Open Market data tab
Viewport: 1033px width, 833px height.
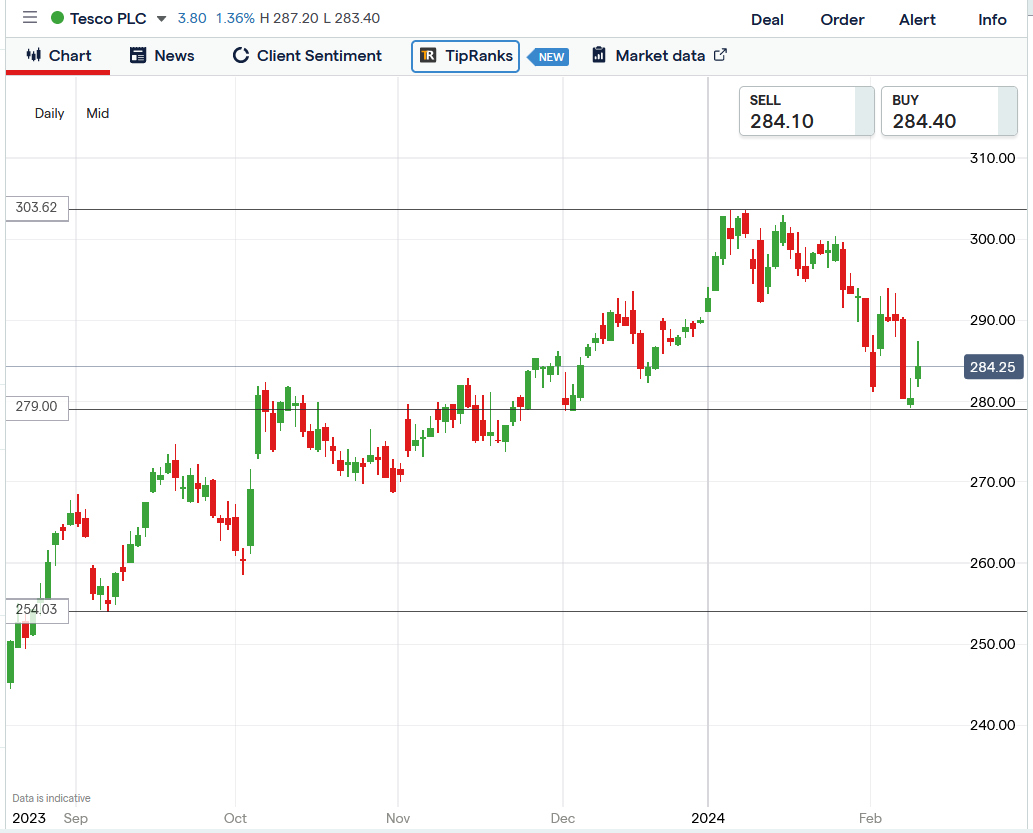click(659, 55)
